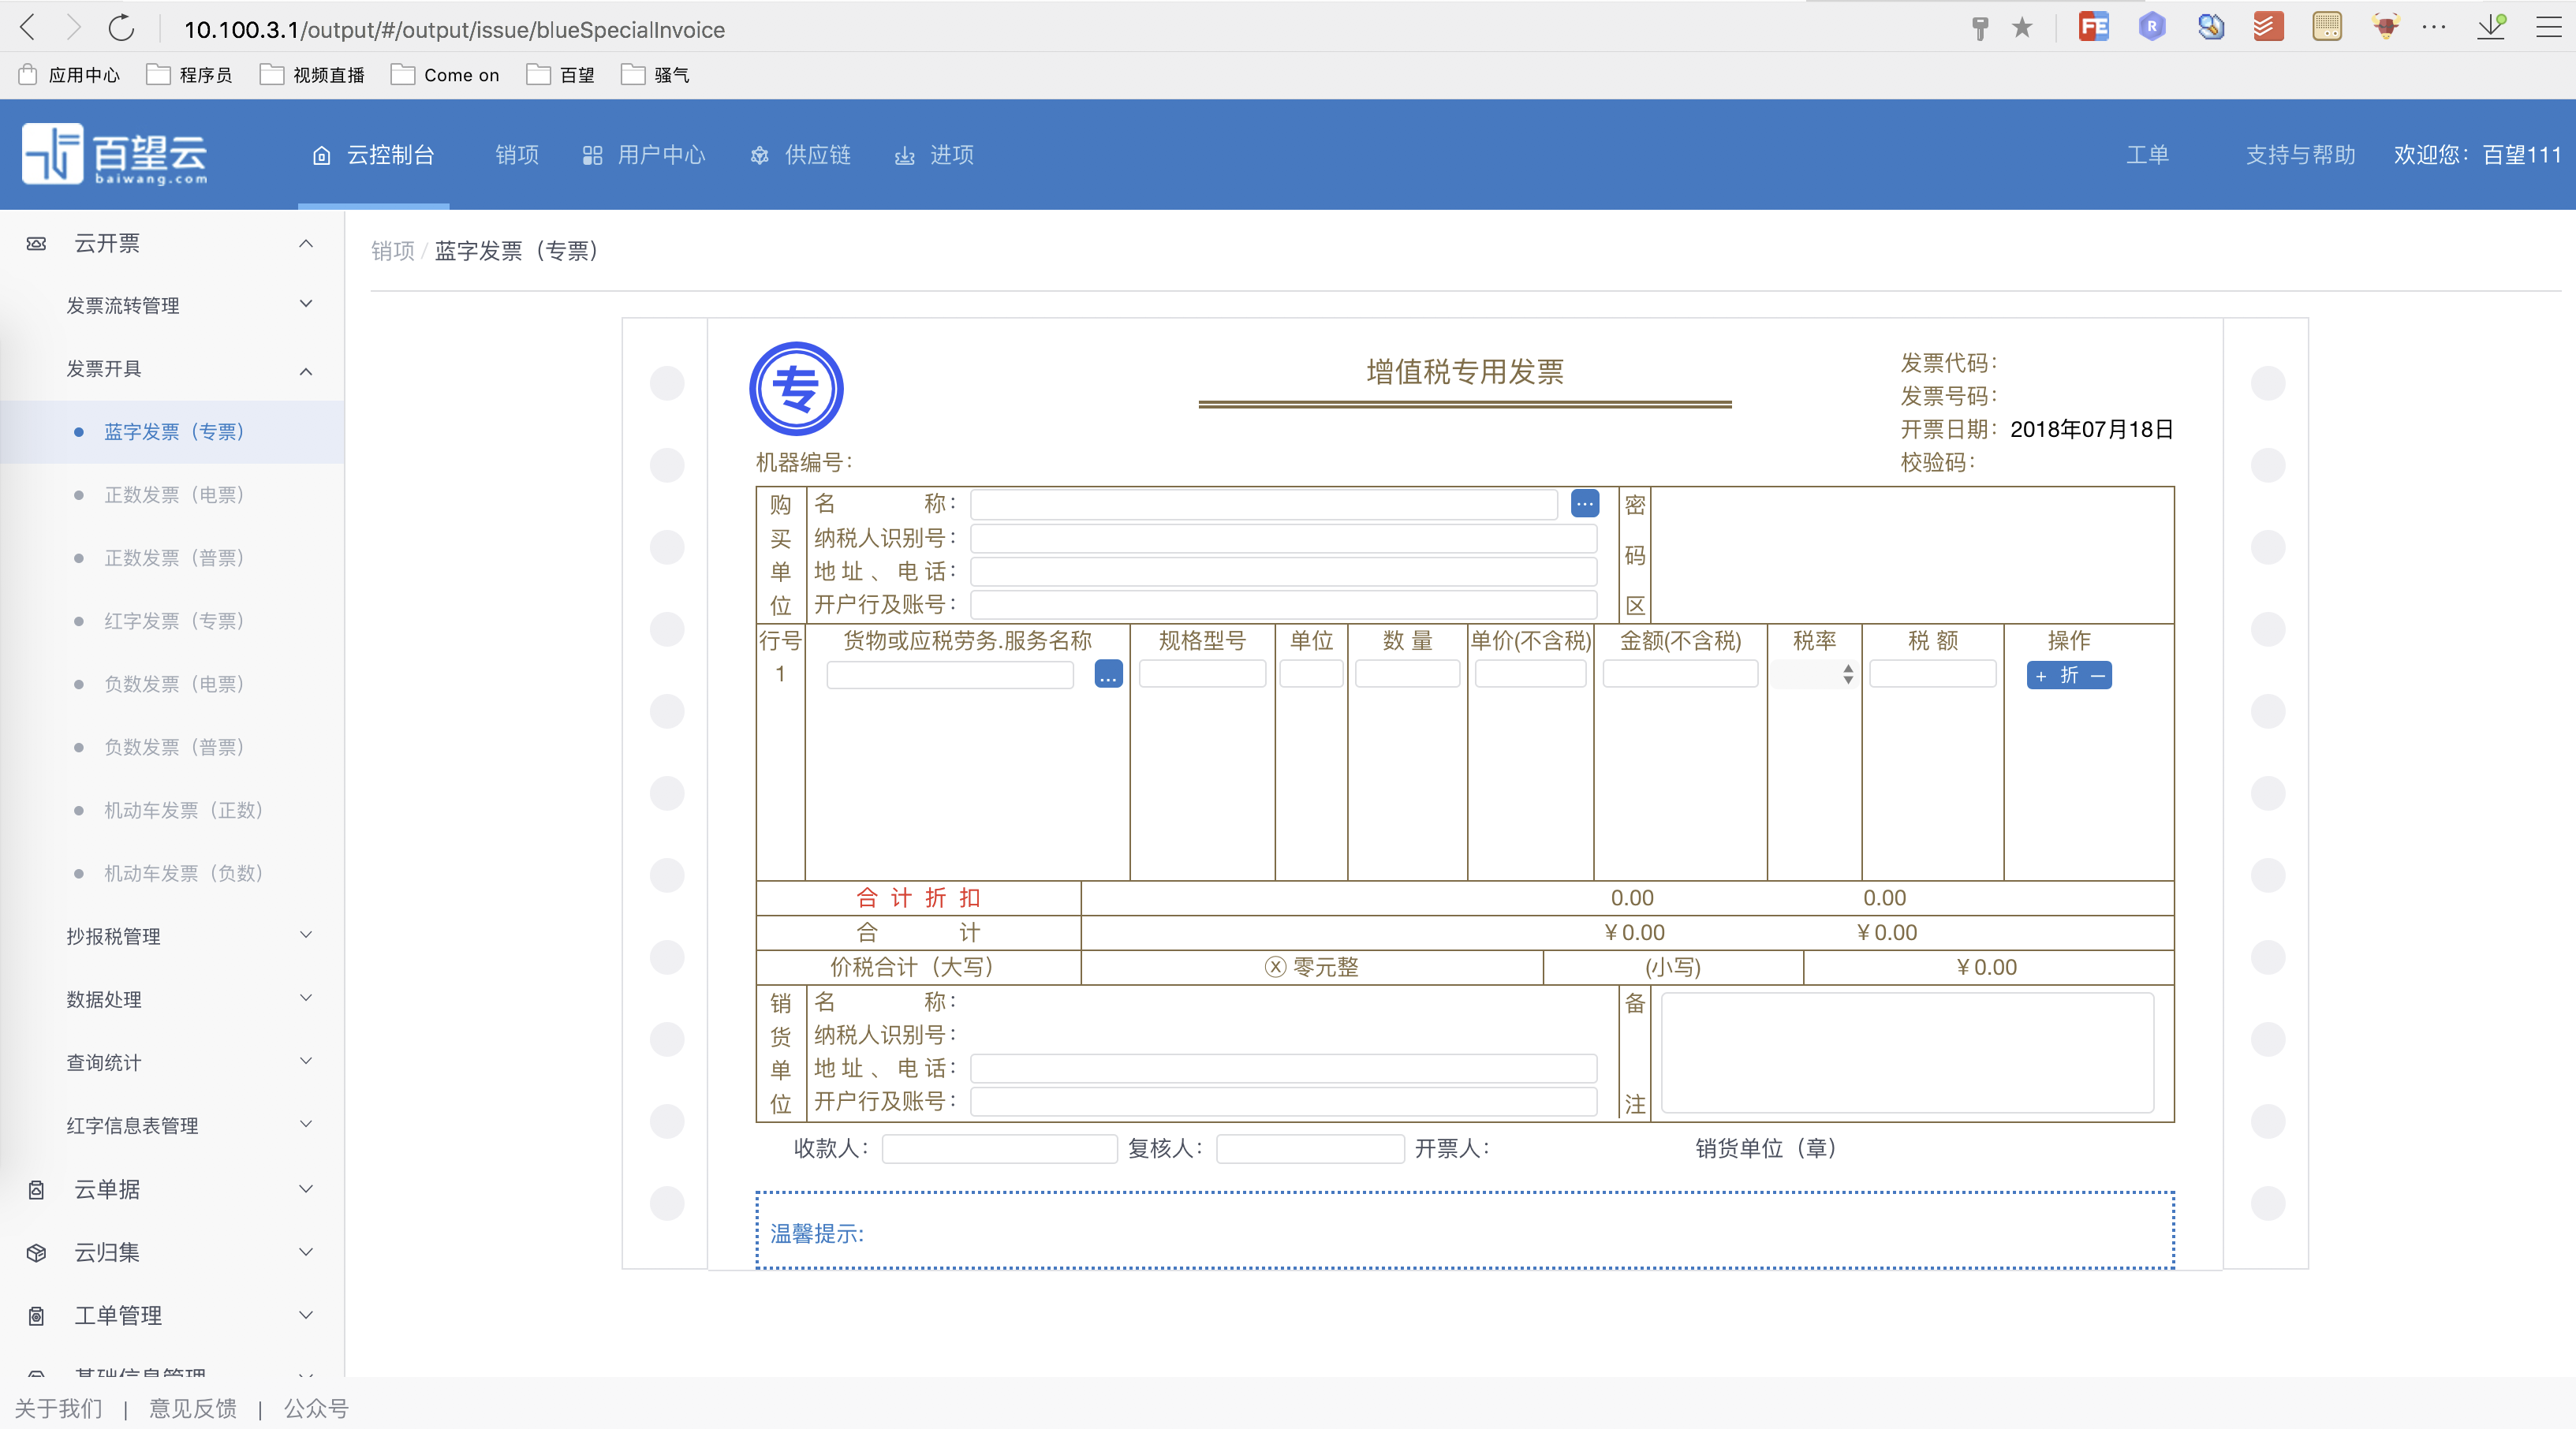Open 工单 link in header
The image size is (2576, 1429).
click(2147, 155)
